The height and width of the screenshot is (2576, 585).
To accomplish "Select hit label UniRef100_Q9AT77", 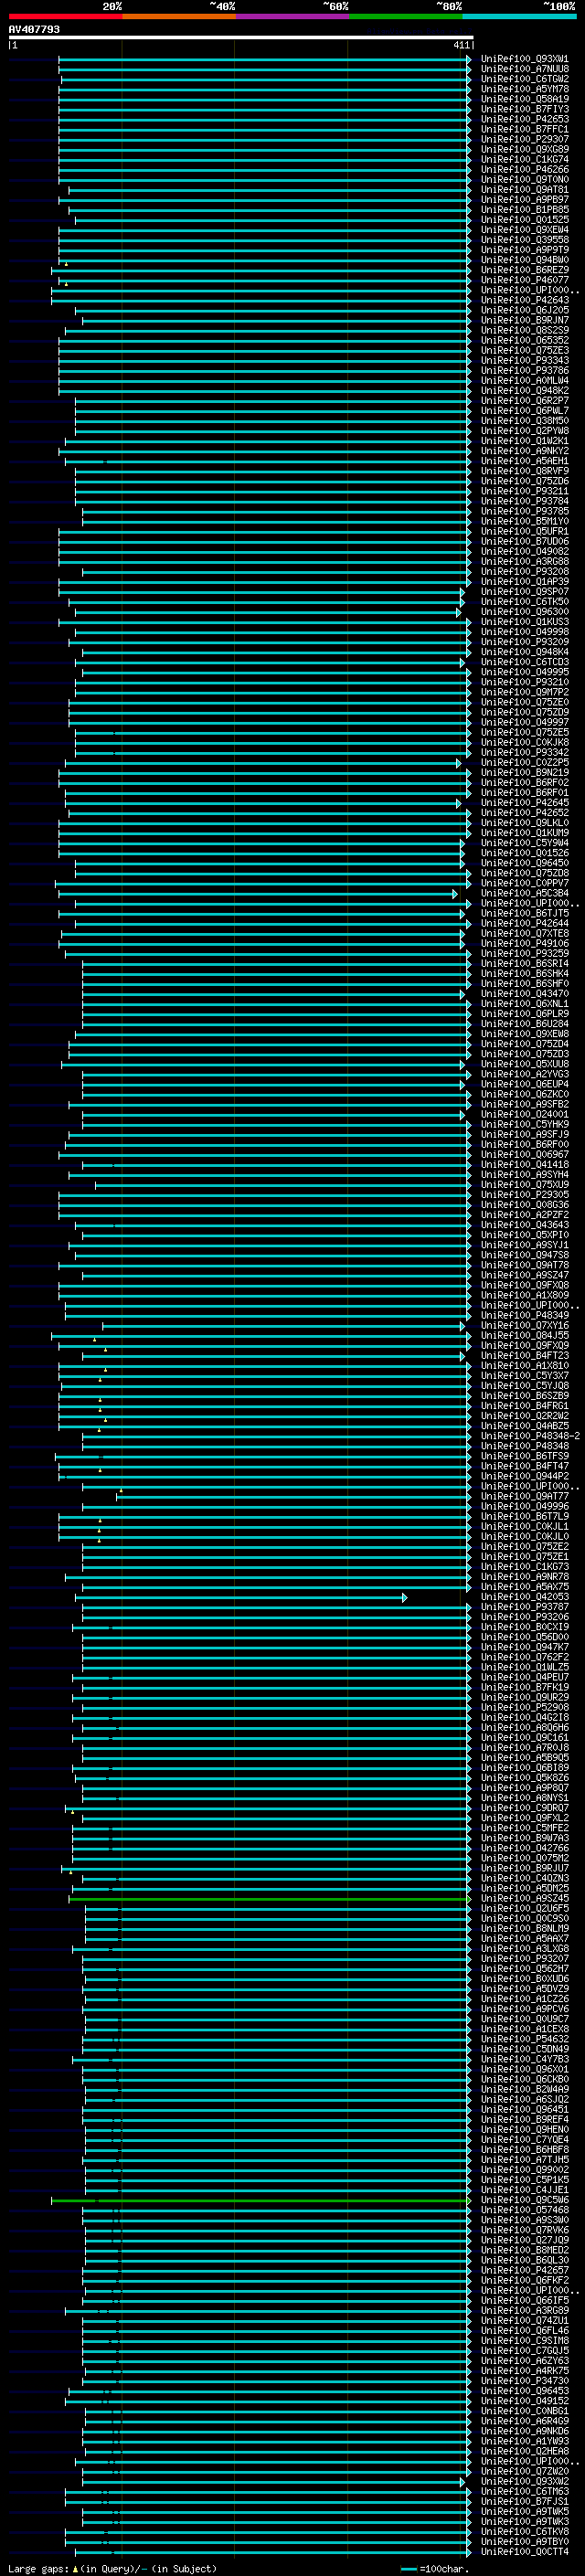I will (x=525, y=1497).
